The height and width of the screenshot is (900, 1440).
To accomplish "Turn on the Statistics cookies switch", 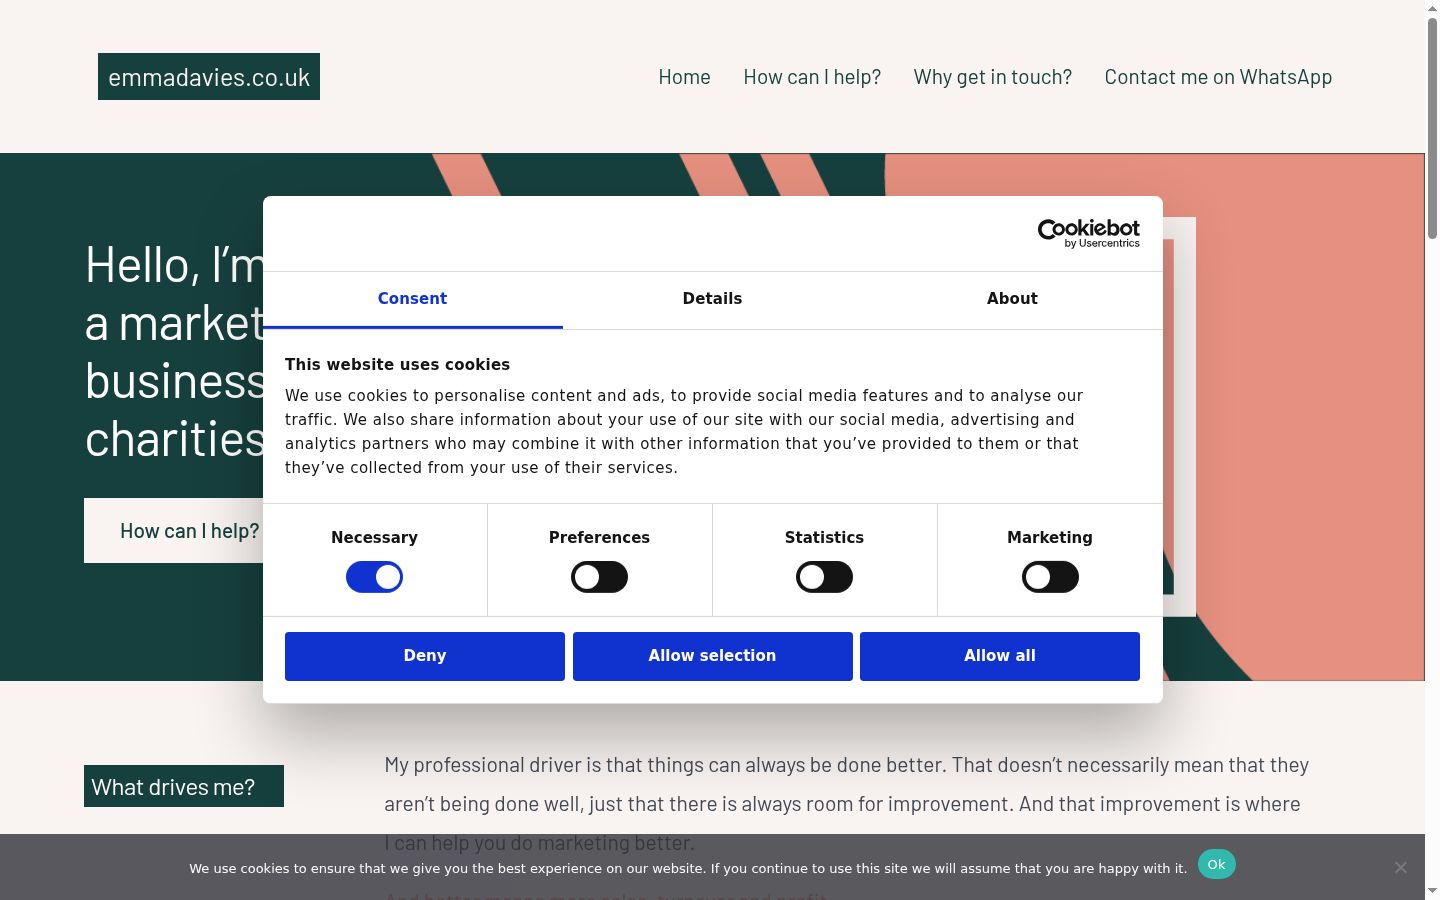I will pyautogui.click(x=824, y=577).
